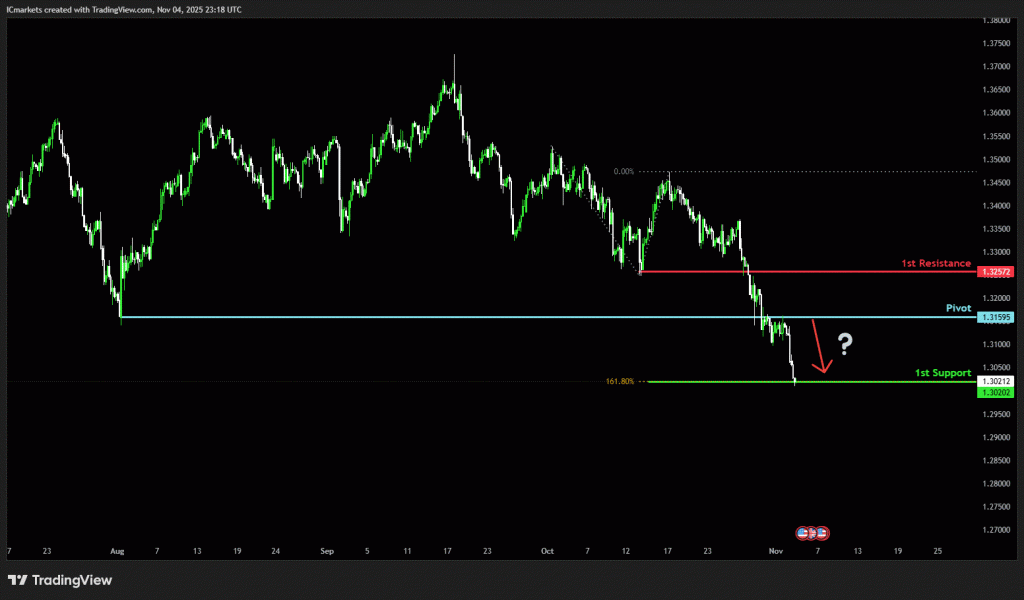Open the leftmost US flag economic event
Screen dimensions: 1024x600
click(x=802, y=533)
